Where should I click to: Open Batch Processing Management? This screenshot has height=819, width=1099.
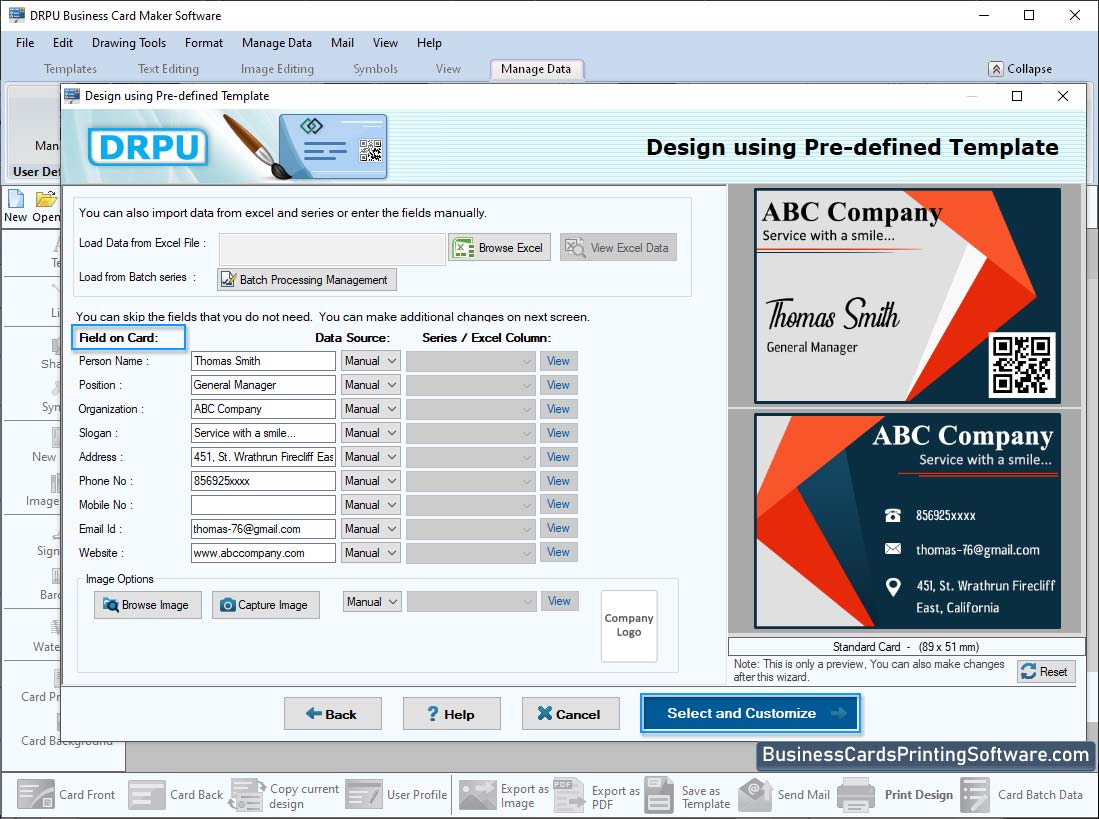pos(307,280)
